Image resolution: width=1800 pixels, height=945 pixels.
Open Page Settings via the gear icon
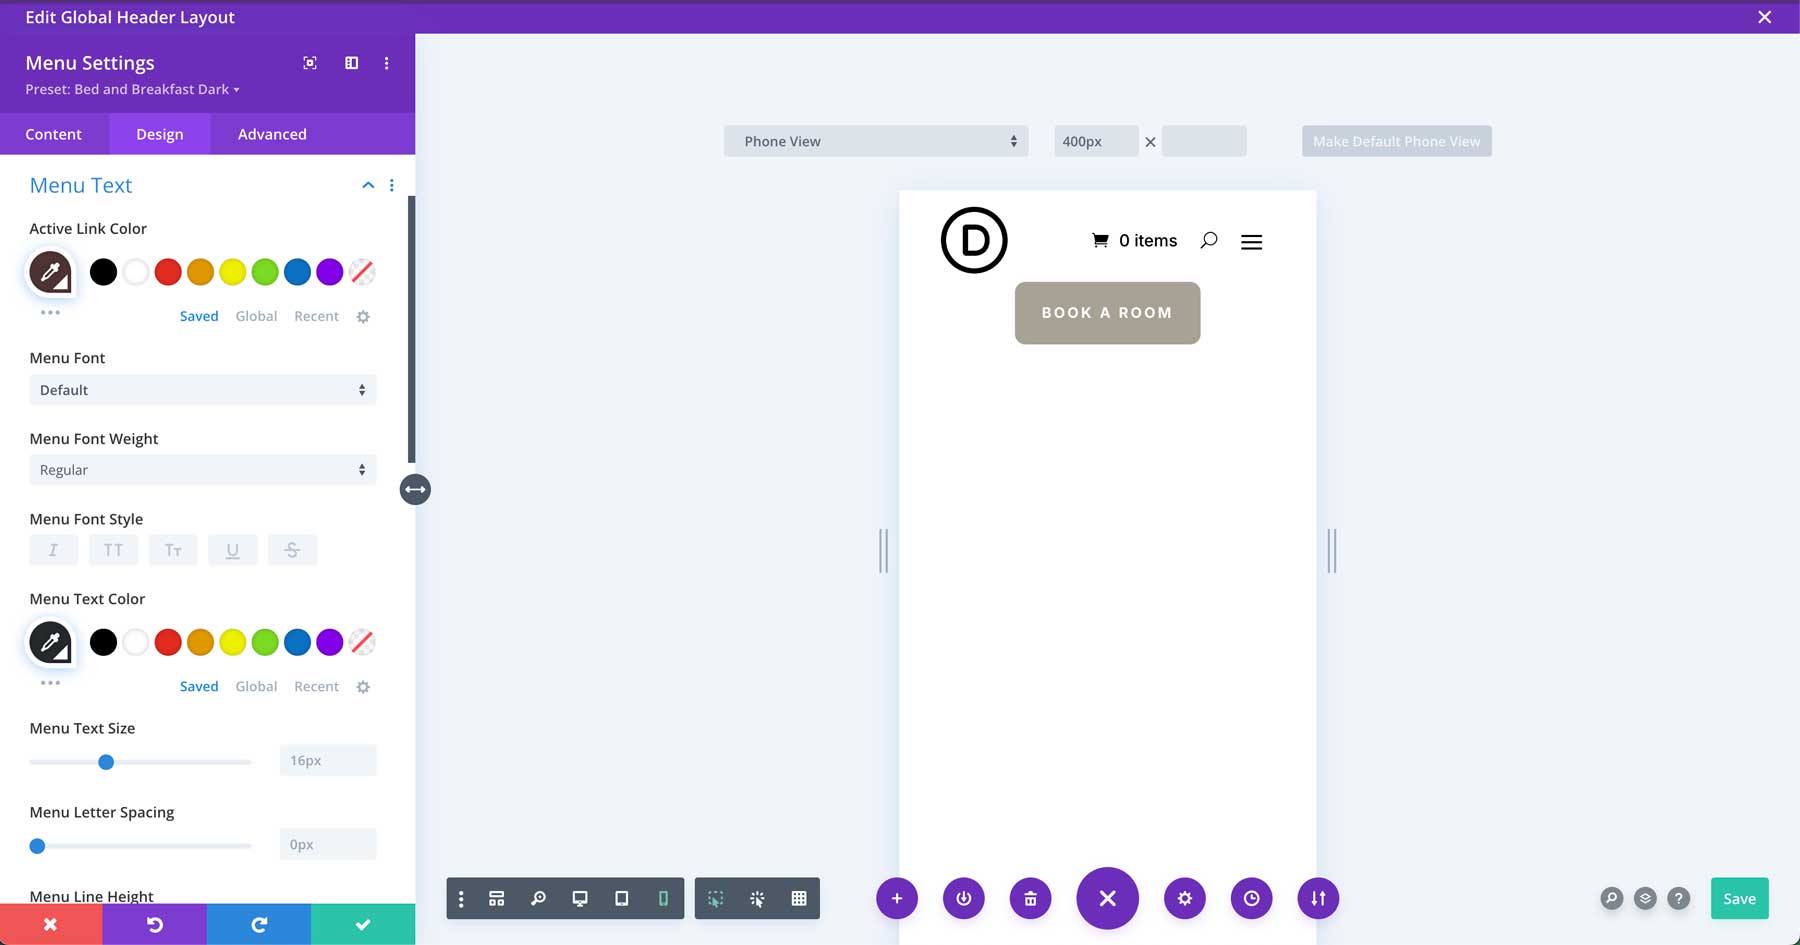1184,898
